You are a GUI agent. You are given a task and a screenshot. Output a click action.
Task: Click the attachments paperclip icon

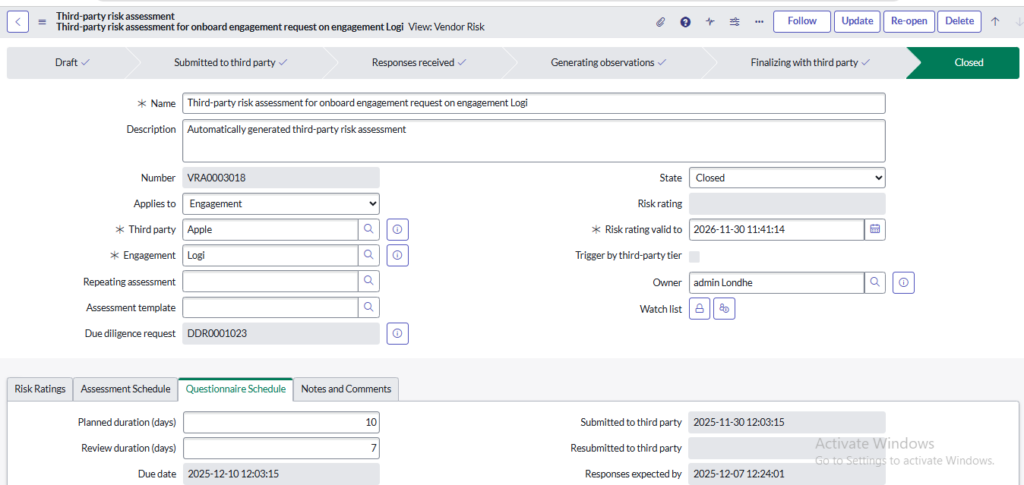pyautogui.click(x=660, y=21)
